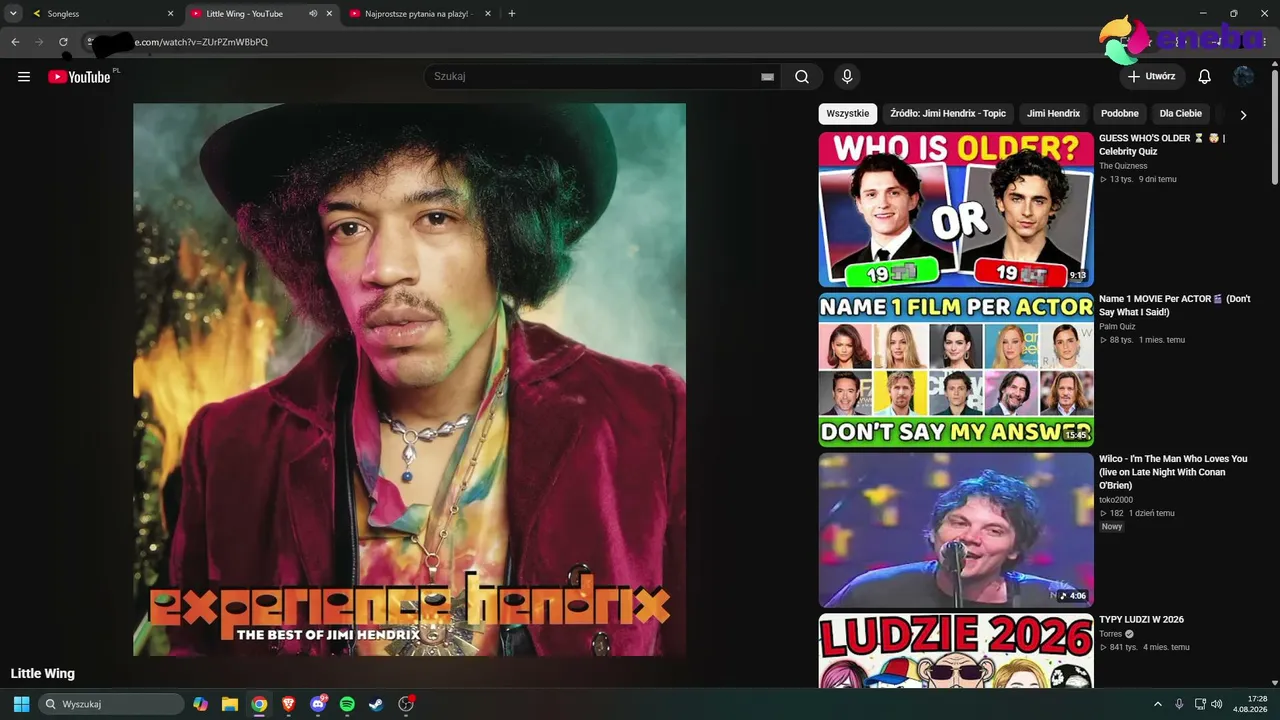This screenshot has height=720, width=1280.
Task: Select the Jimi Hendrix filter chip
Action: [x=1053, y=114]
